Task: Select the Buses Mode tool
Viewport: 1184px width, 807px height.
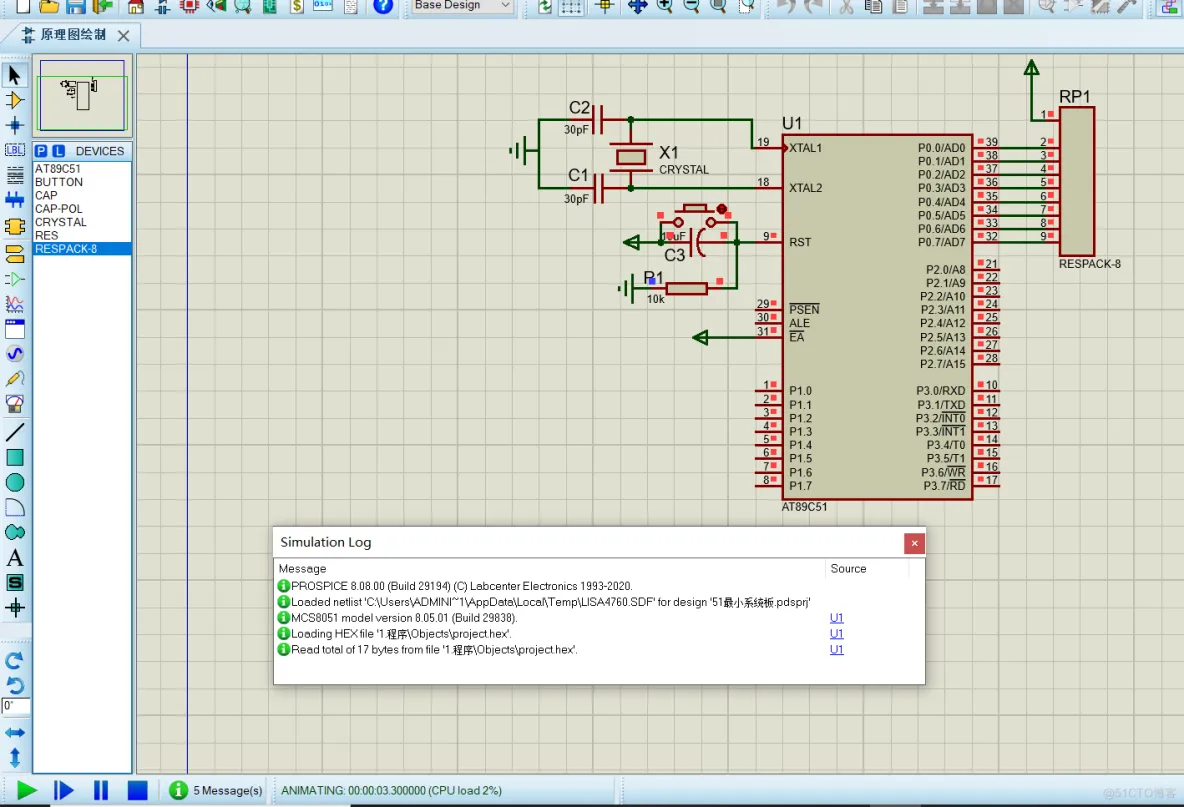Action: 14,200
